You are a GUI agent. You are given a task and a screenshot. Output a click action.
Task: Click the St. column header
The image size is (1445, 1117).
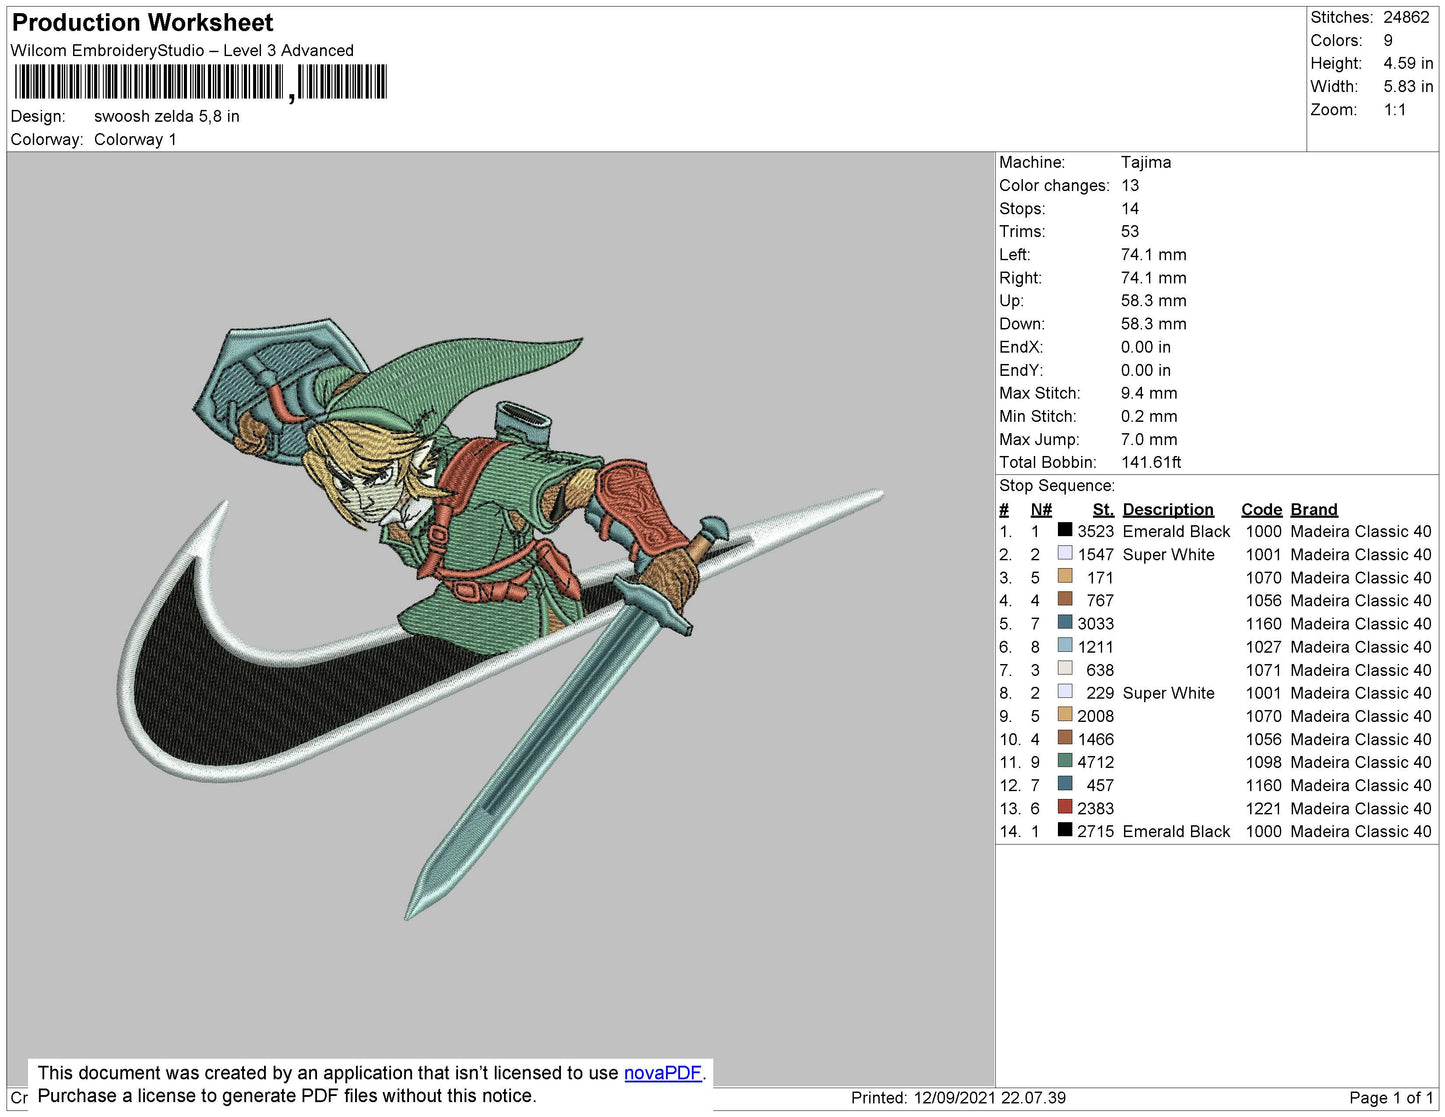pos(1102,509)
